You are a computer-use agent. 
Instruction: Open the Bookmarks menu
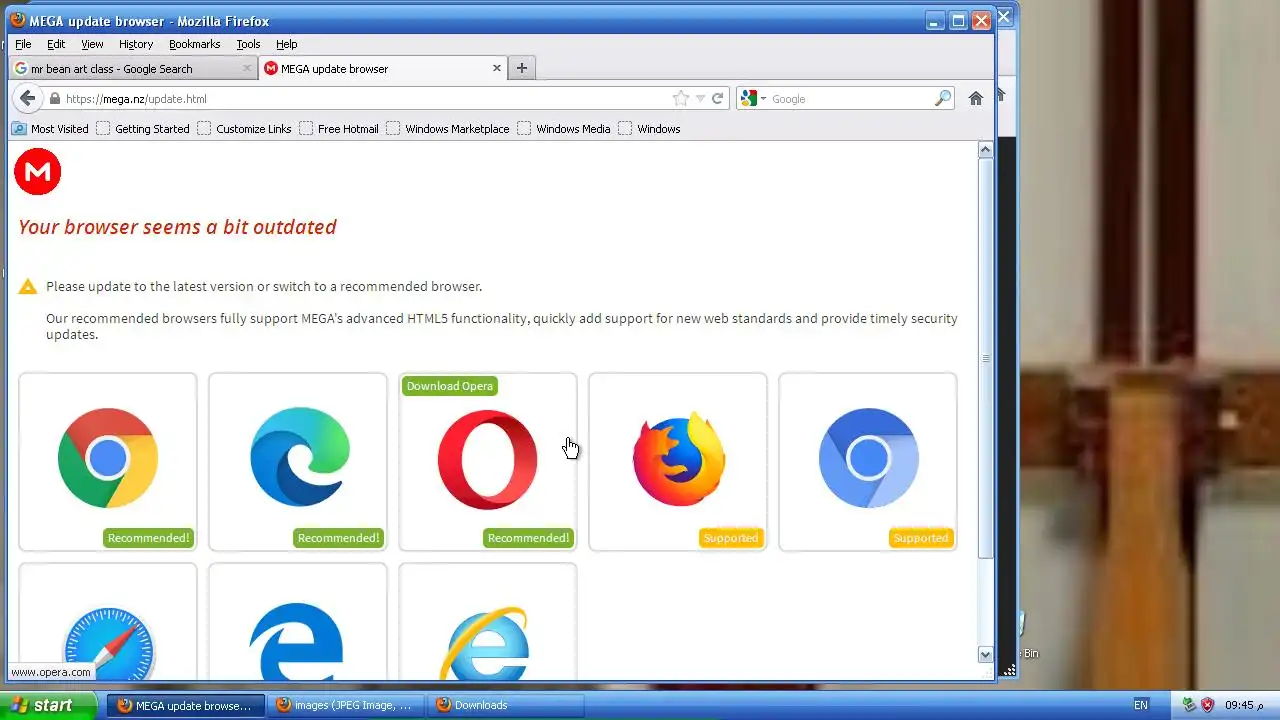pyautogui.click(x=194, y=44)
